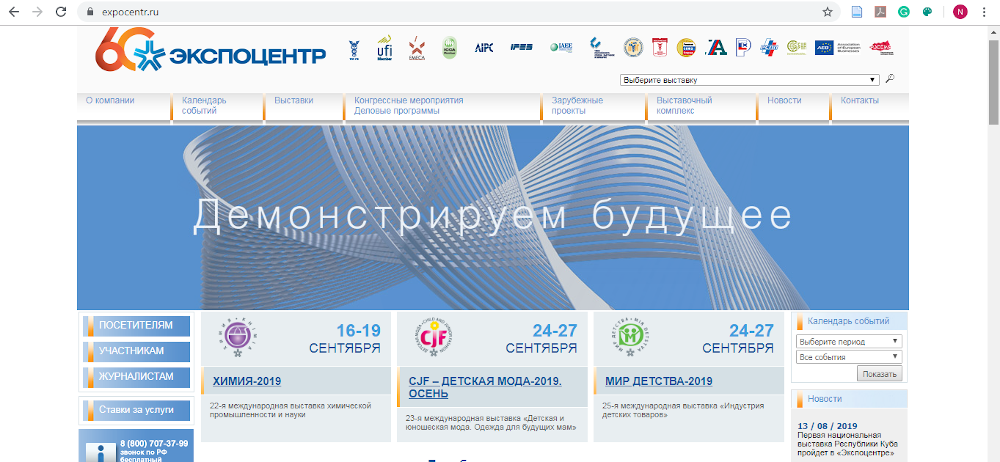Click the ICCA Member green logo

[x=450, y=48]
